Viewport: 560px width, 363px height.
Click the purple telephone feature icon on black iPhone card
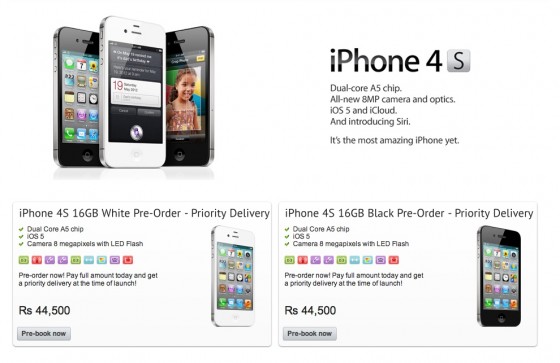click(380, 260)
